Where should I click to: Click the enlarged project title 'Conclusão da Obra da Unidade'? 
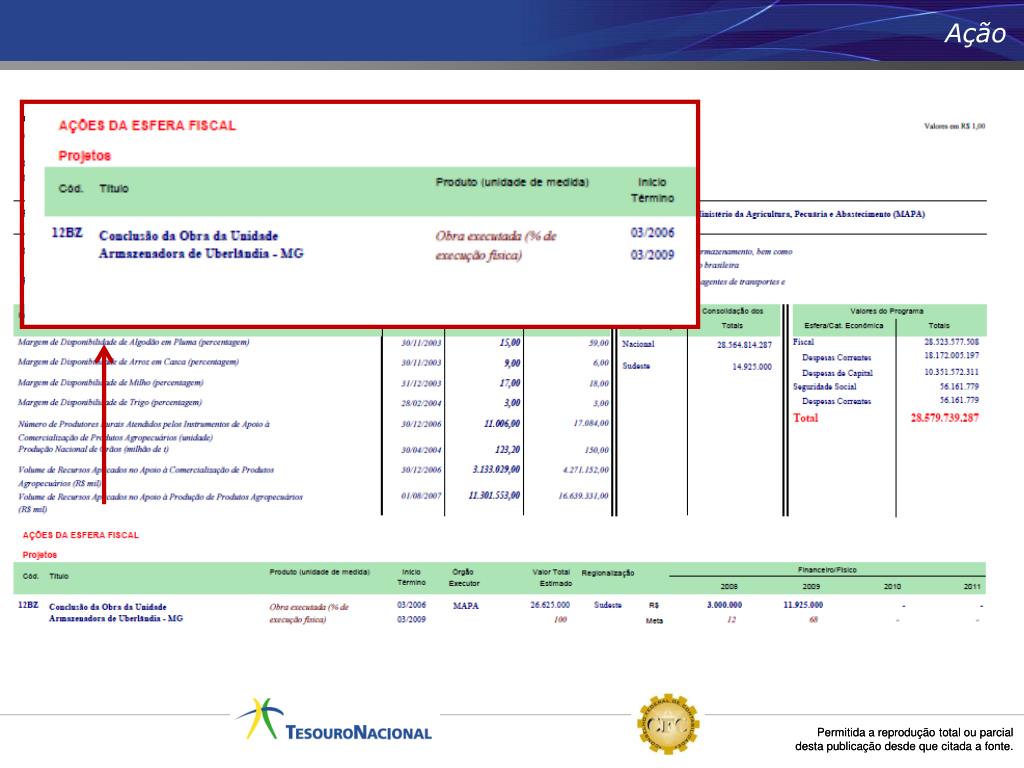188,236
